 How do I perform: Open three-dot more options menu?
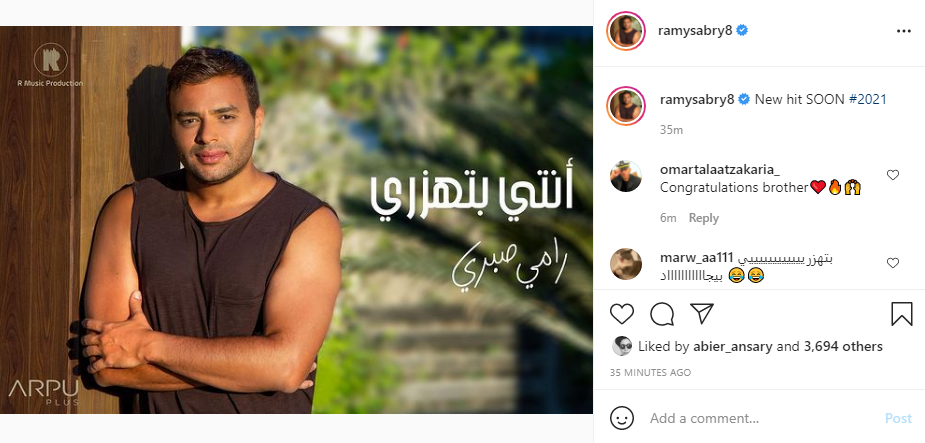904,31
